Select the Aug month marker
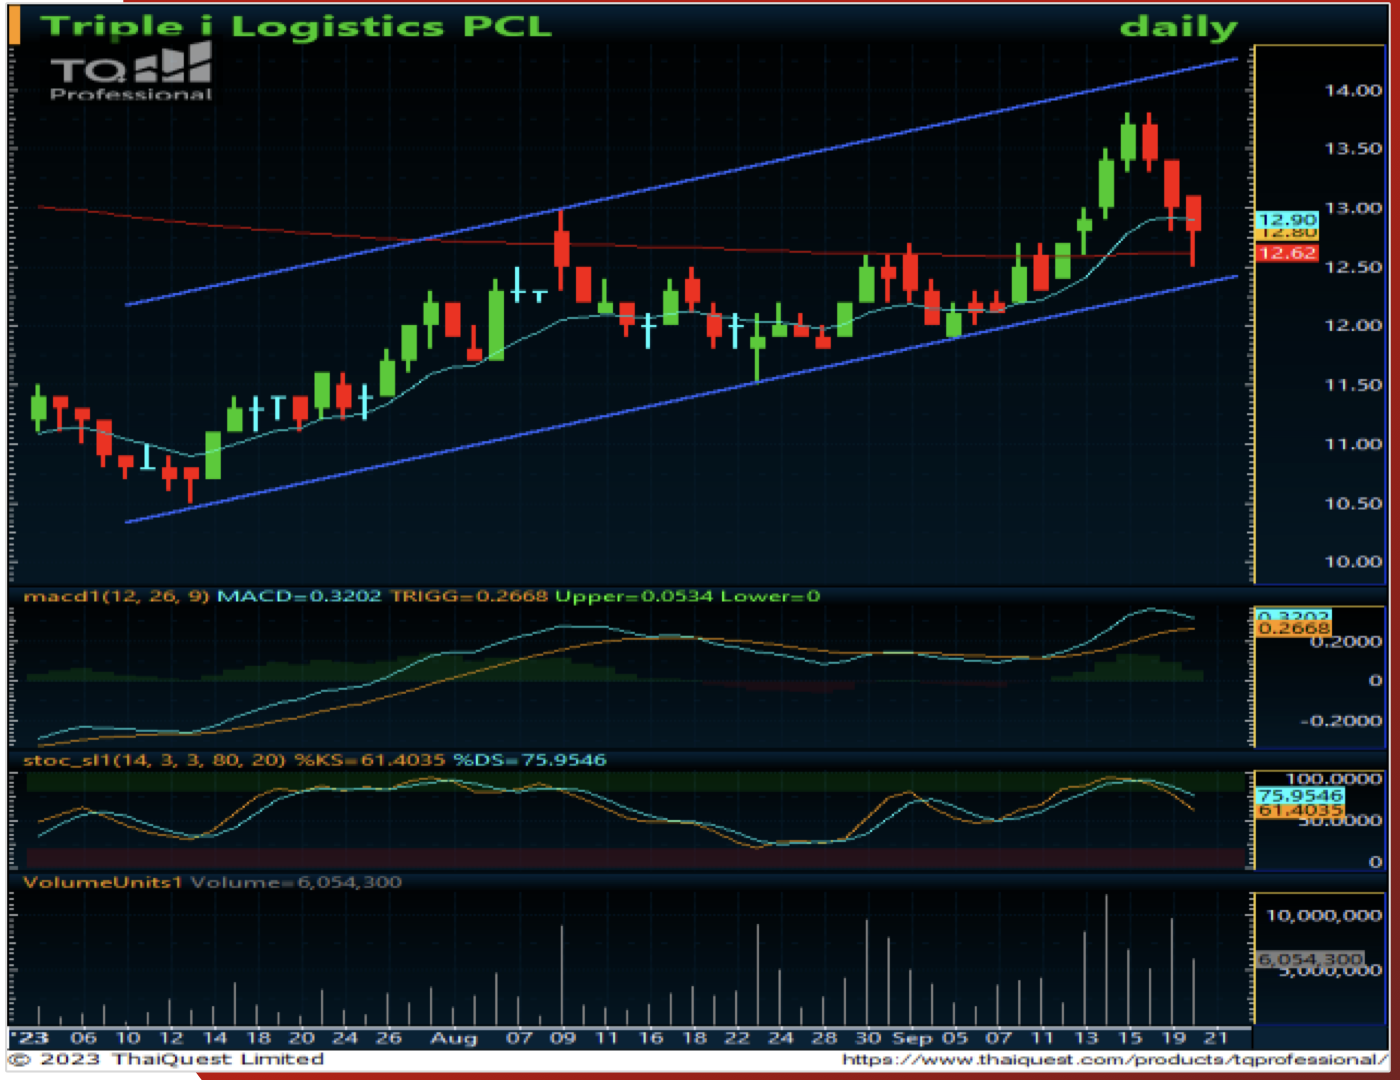Viewport: 1400px width, 1080px height. tap(454, 1038)
